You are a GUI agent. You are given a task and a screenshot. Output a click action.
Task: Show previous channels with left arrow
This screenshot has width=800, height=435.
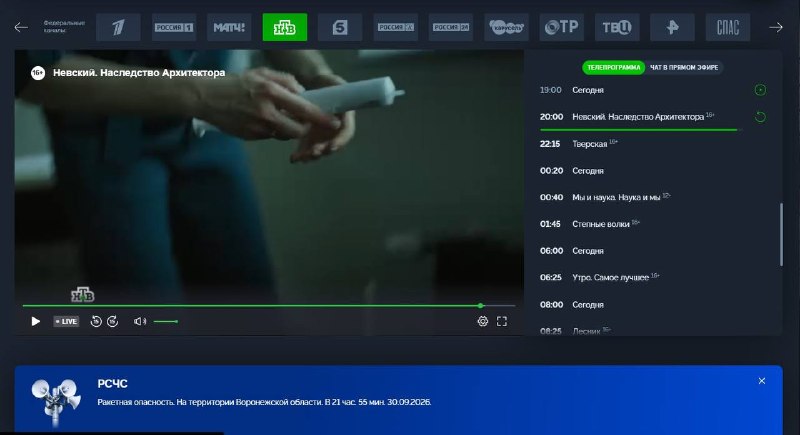(21, 27)
